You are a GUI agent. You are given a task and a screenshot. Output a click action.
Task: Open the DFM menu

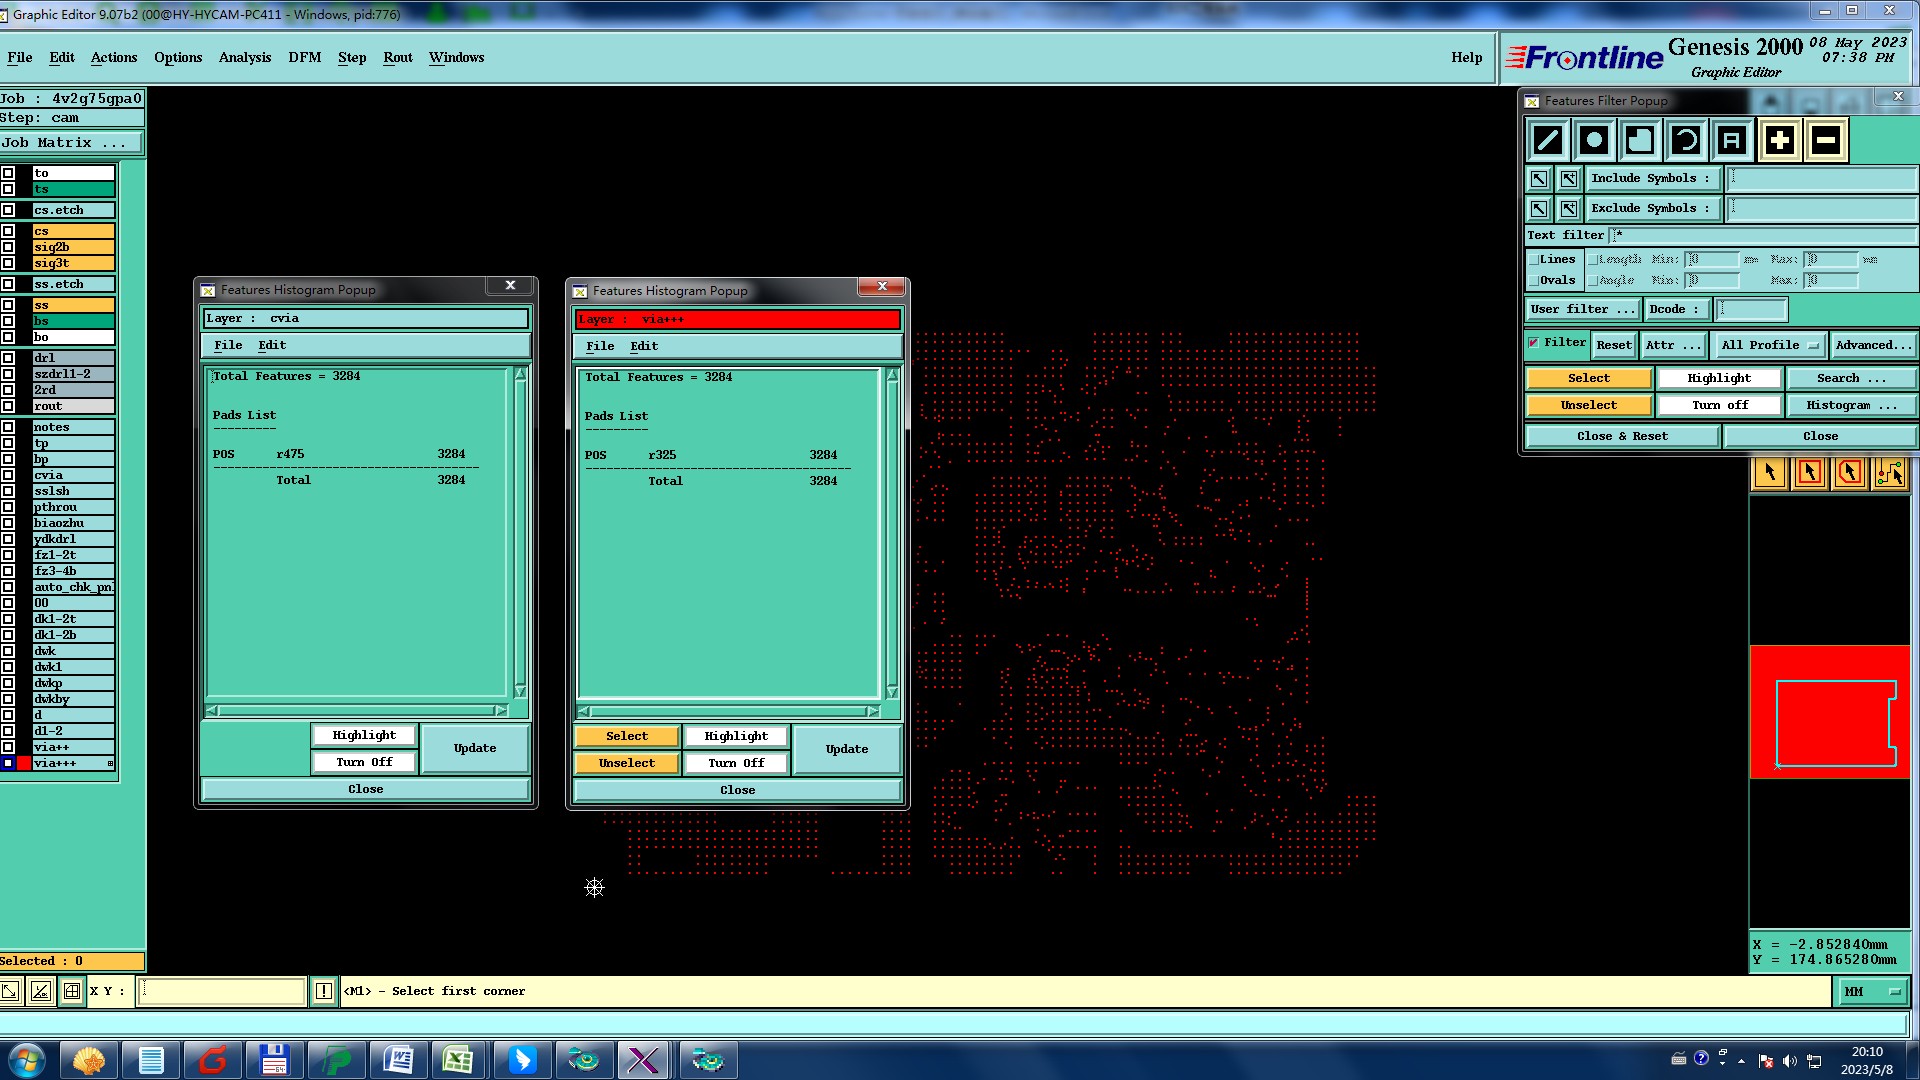(x=305, y=58)
